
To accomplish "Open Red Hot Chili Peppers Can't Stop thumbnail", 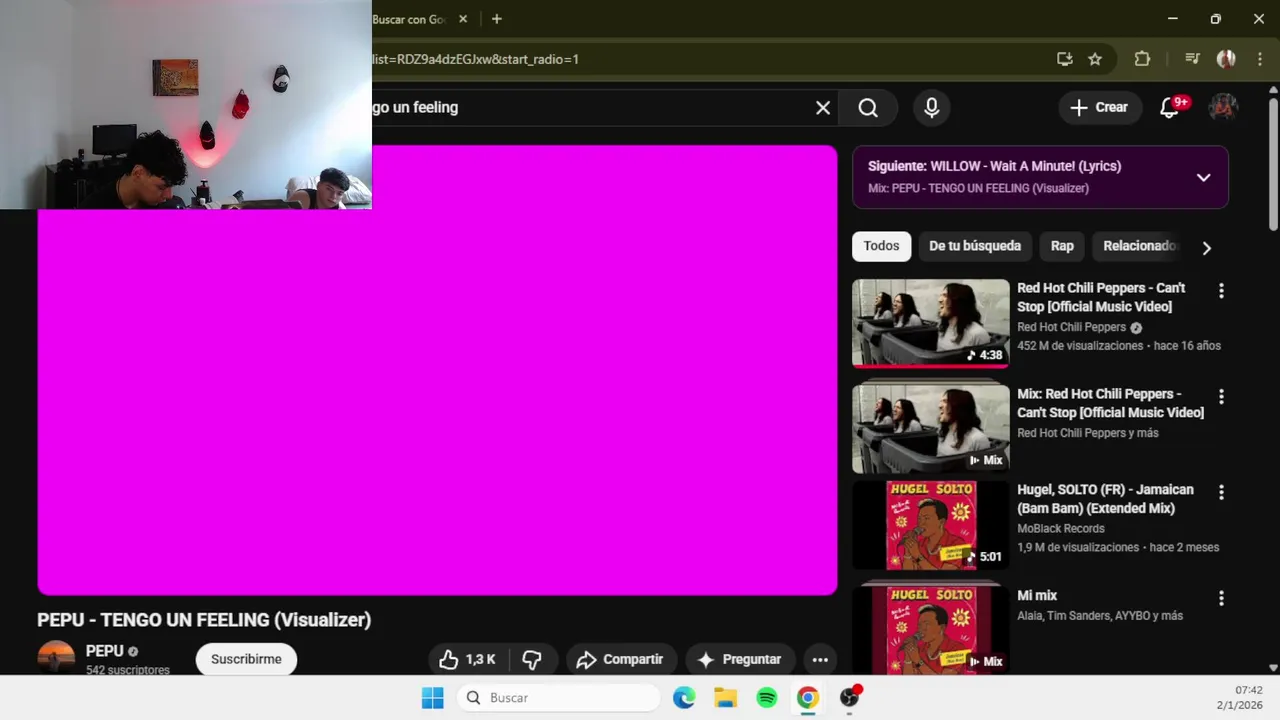I will coord(931,323).
